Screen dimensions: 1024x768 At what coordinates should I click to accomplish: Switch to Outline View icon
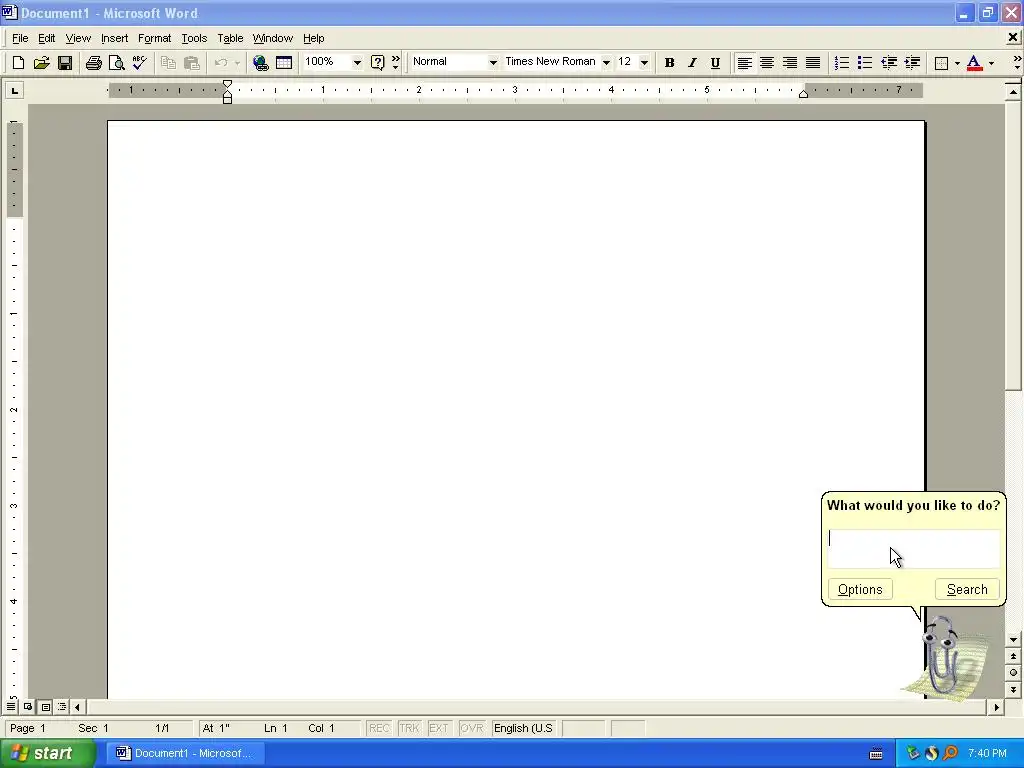click(x=62, y=707)
